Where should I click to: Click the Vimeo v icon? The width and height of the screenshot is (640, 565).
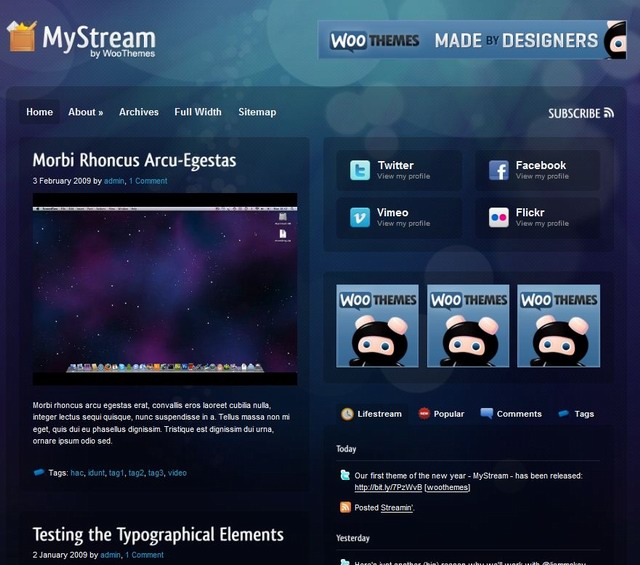click(360, 217)
